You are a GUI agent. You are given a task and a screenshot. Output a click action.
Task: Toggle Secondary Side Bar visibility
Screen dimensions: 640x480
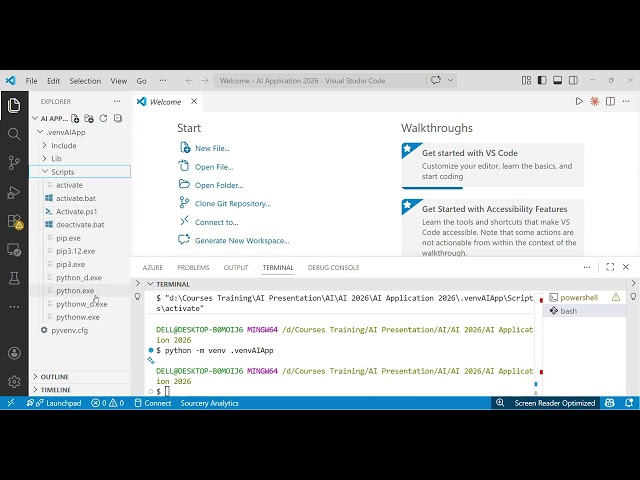tap(573, 80)
